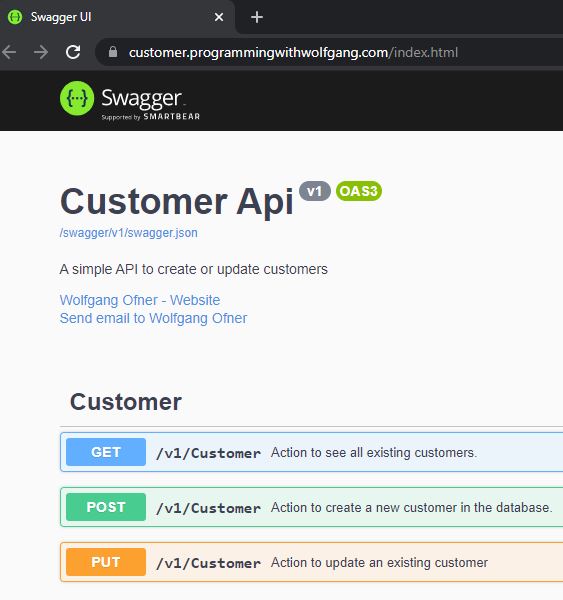The width and height of the screenshot is (563, 600).
Task: Expand the GET /v1/Customer operation
Action: (x=311, y=452)
